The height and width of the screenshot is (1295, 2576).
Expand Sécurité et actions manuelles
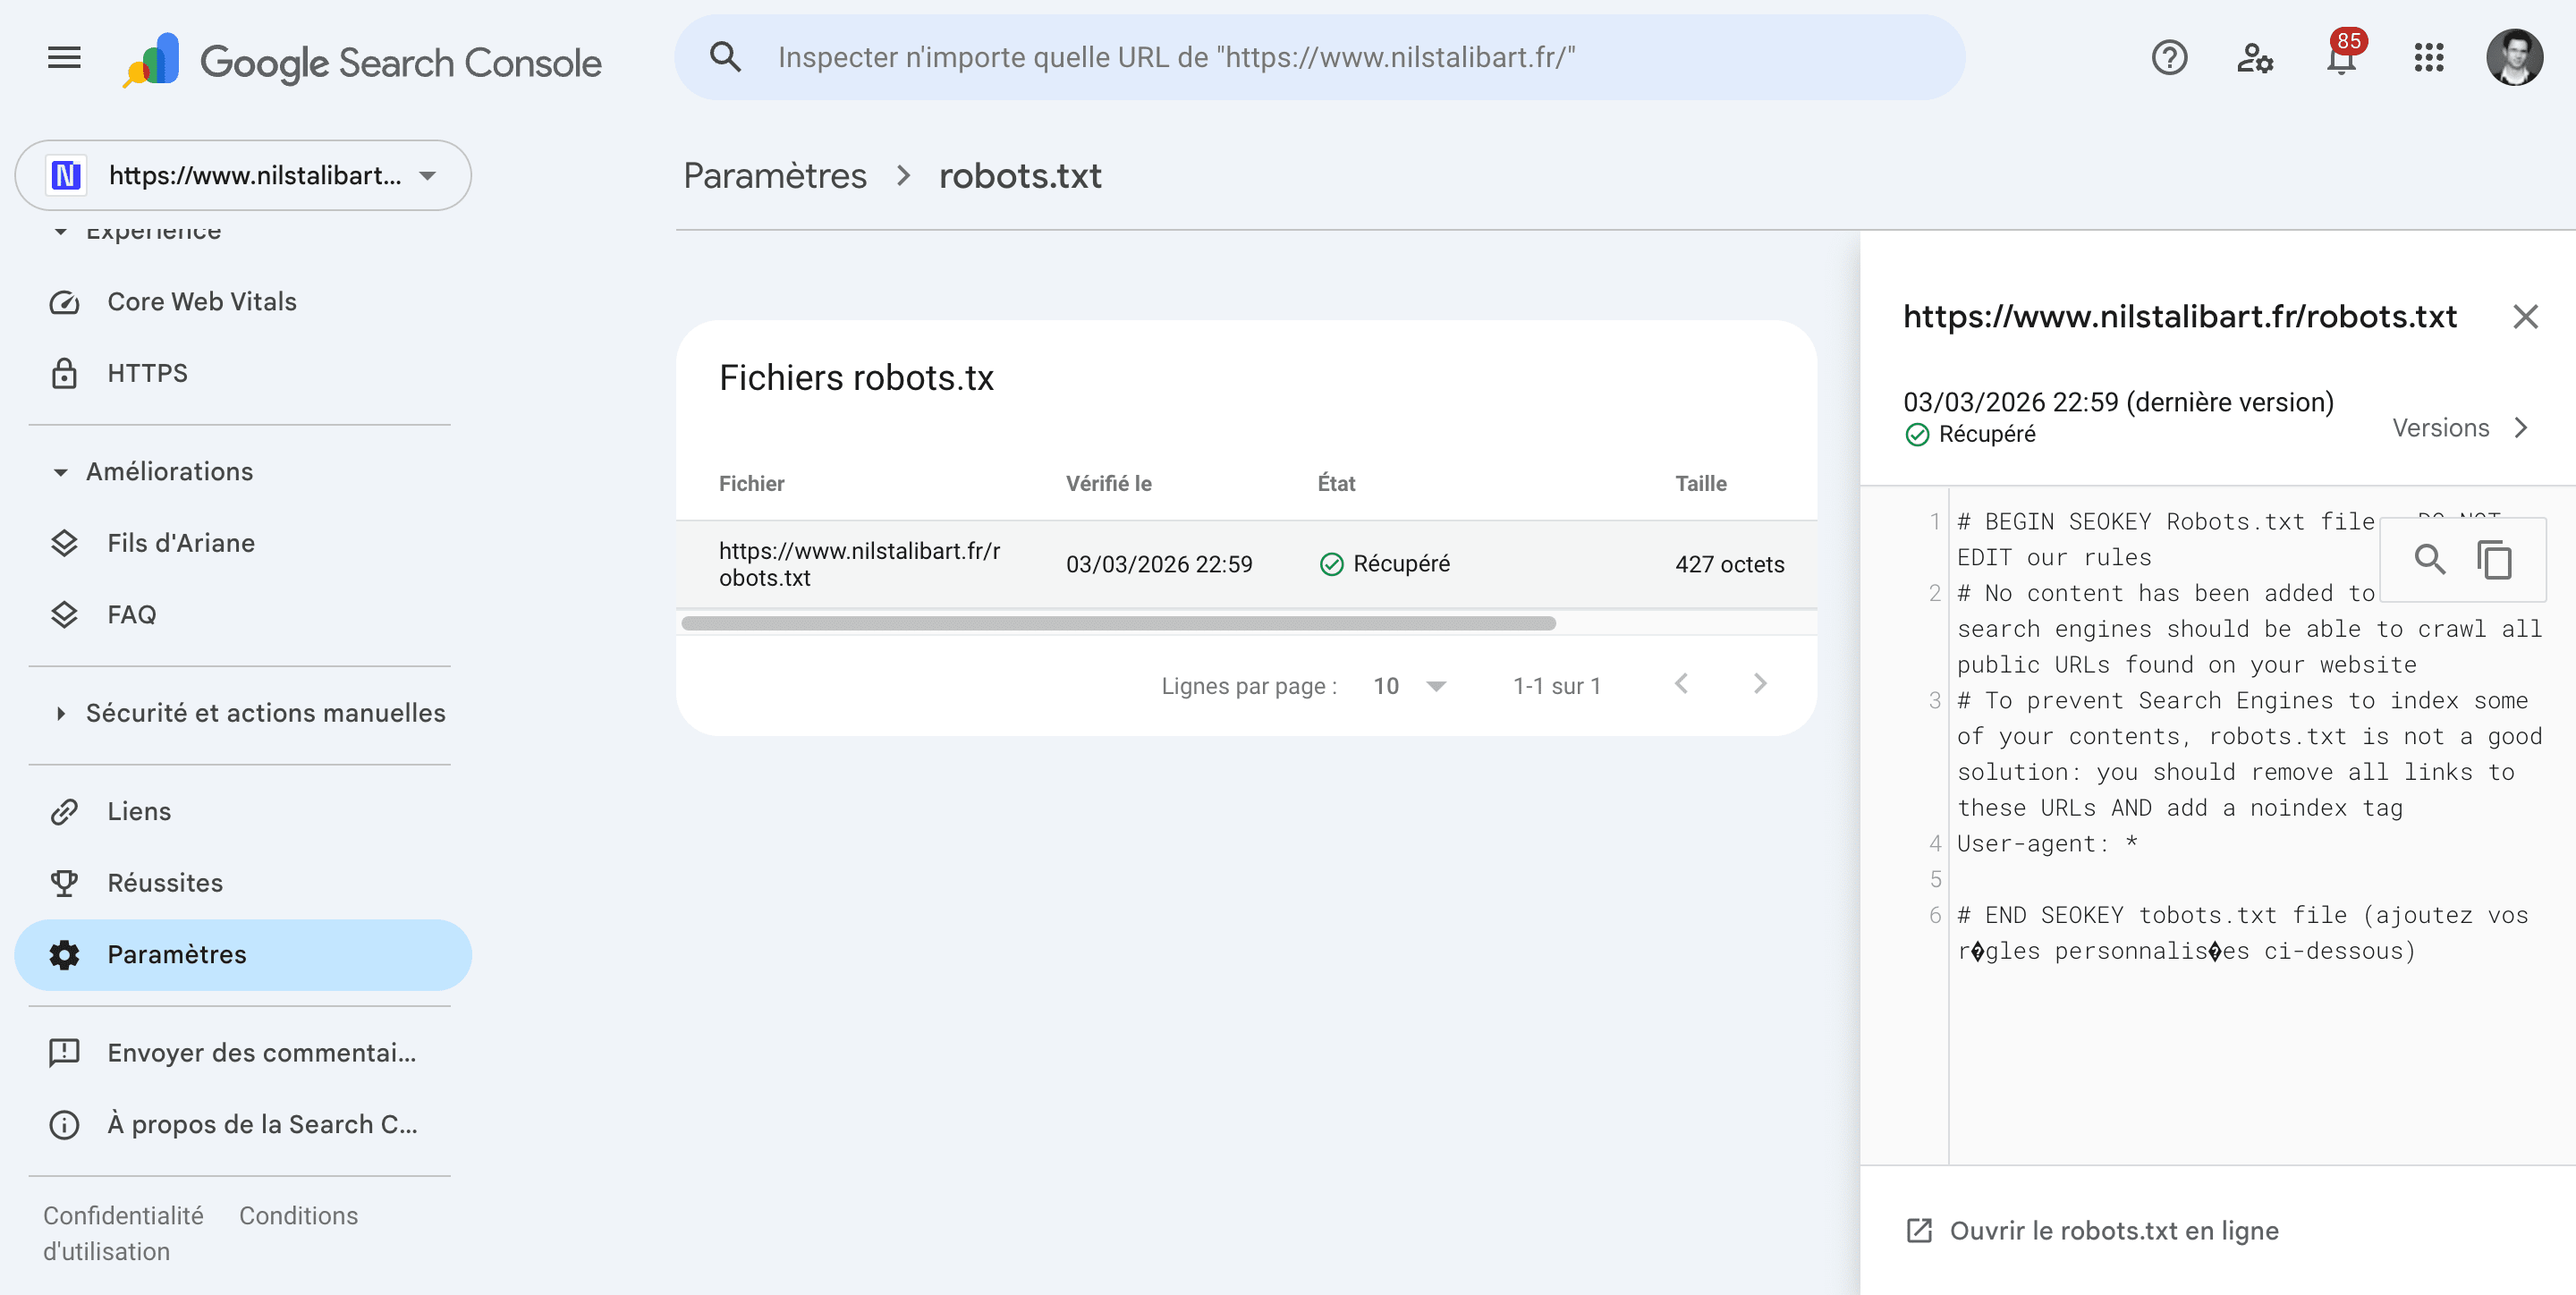click(x=61, y=713)
